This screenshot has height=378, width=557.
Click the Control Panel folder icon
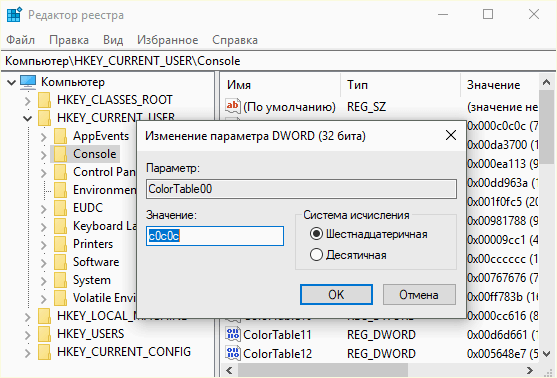point(61,172)
